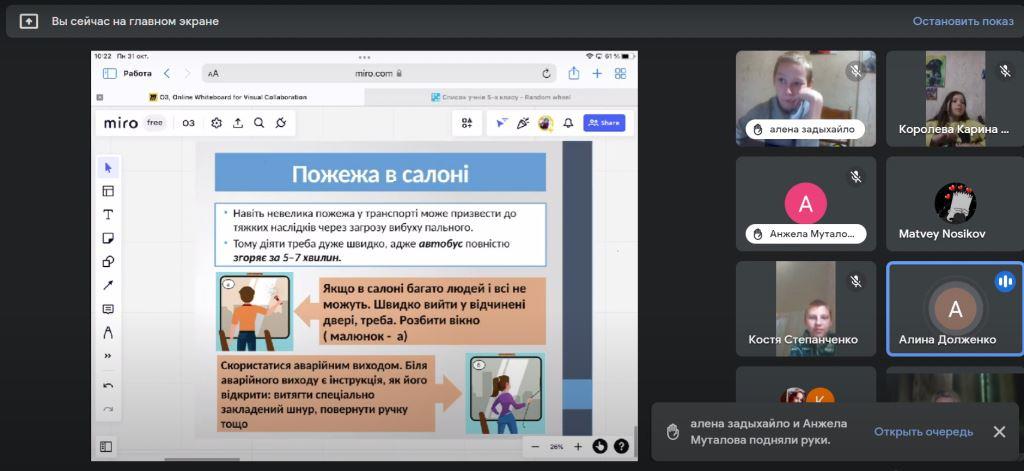
Task: Click 'Открыть очередь' link
Action: [923, 432]
